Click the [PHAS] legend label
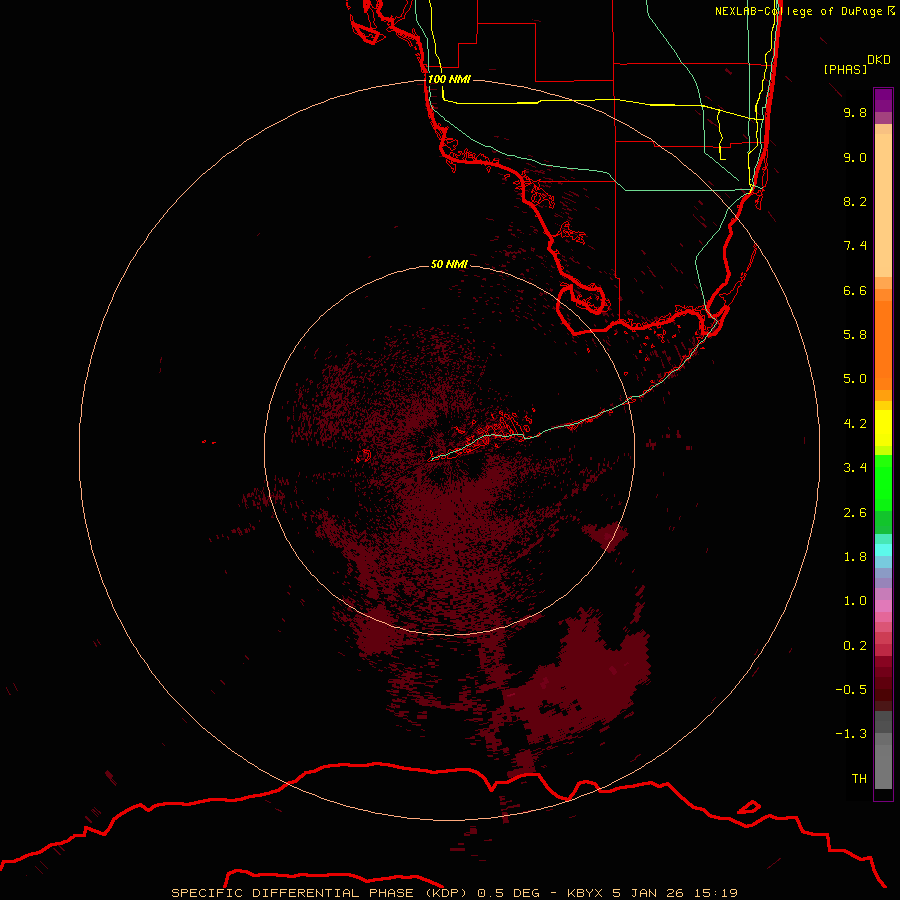900x900 pixels. click(845, 69)
